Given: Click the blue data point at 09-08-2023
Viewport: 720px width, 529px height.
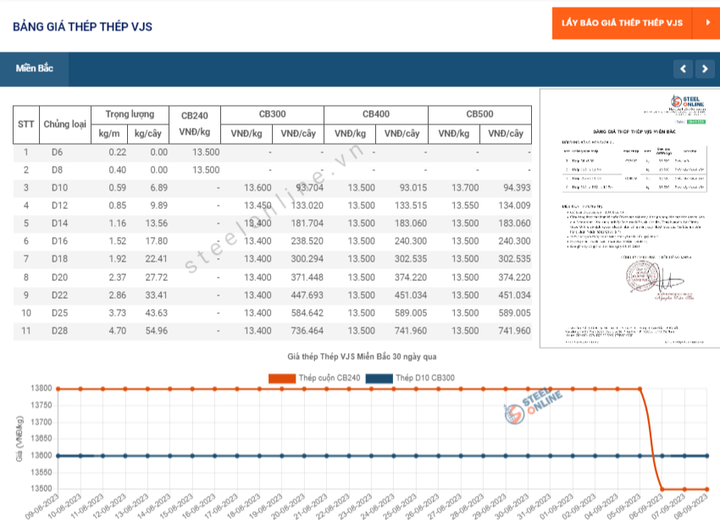Looking at the screenshot, I should pos(58,456).
